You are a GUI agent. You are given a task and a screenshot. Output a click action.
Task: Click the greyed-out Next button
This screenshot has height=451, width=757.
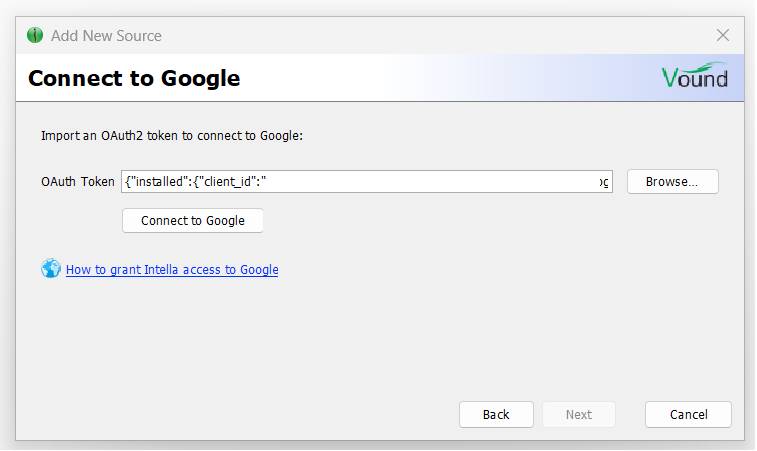[579, 414]
